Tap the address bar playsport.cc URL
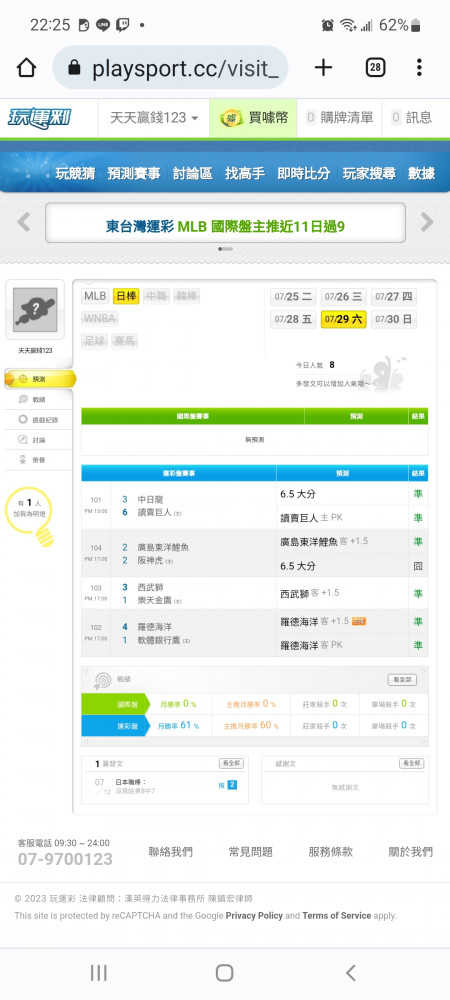Screen dimensions: 450x1000 (171, 68)
